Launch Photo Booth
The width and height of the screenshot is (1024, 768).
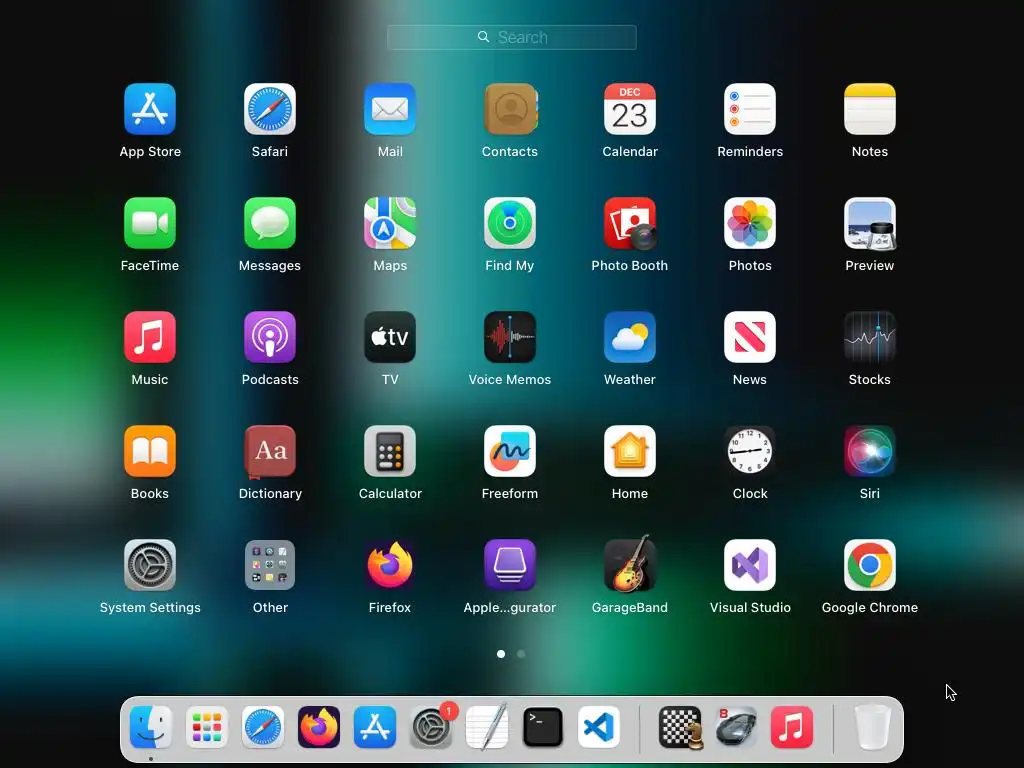(x=630, y=223)
